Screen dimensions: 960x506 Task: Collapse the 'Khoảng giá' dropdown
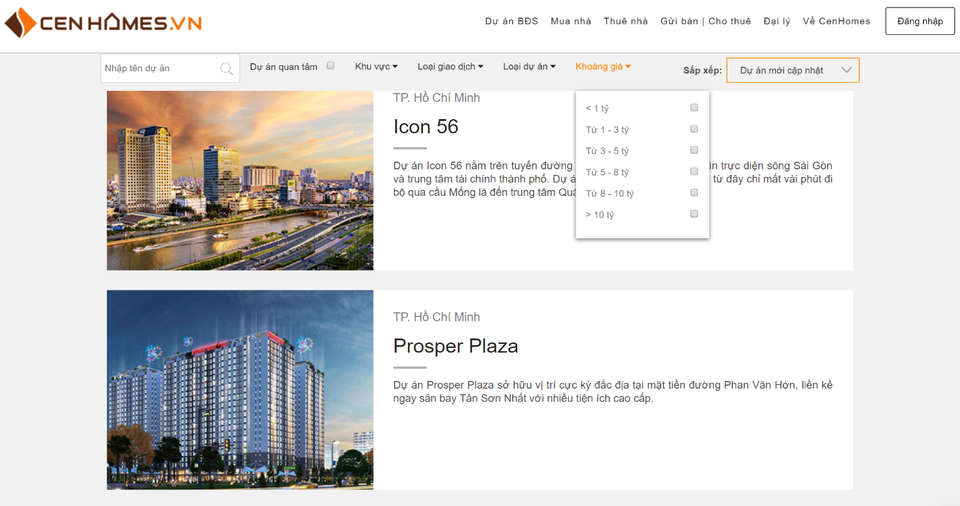pyautogui.click(x=602, y=66)
